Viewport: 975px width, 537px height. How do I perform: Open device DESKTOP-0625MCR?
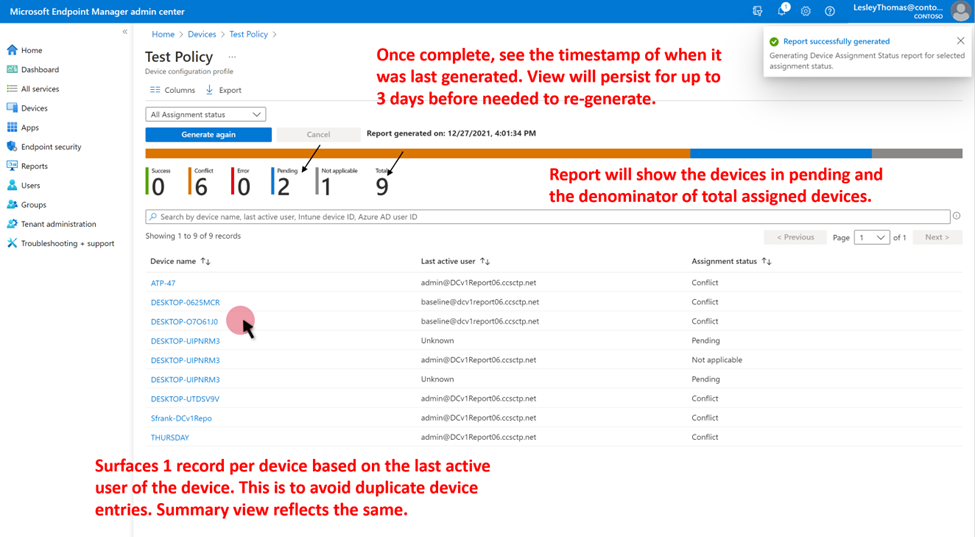tap(185, 302)
